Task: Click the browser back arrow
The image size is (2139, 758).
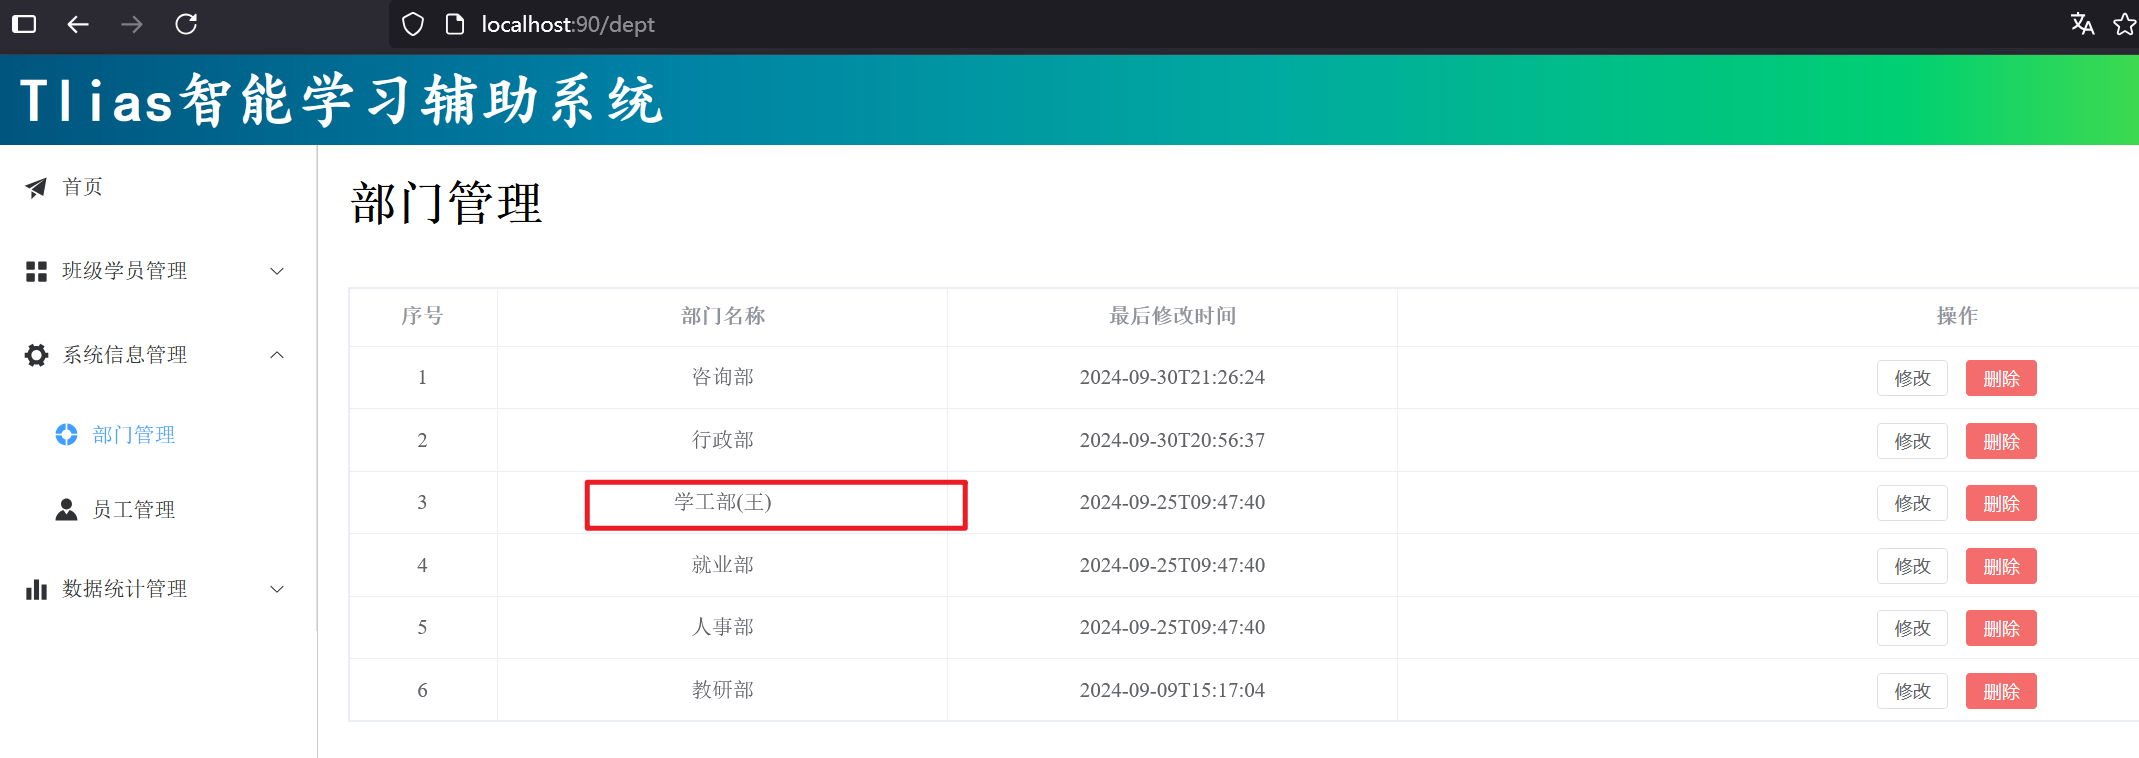Action: point(78,24)
